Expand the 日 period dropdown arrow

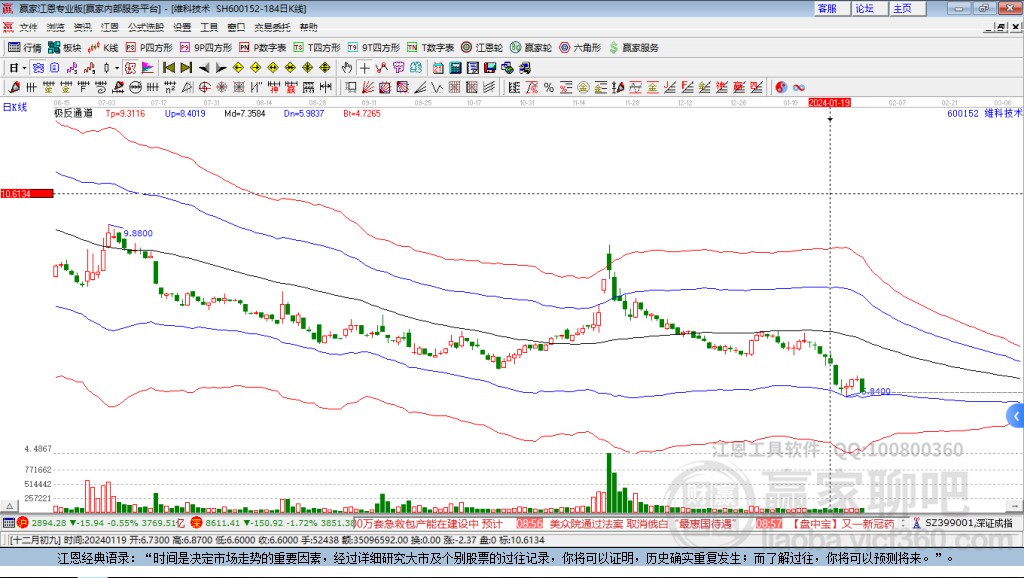click(25, 68)
